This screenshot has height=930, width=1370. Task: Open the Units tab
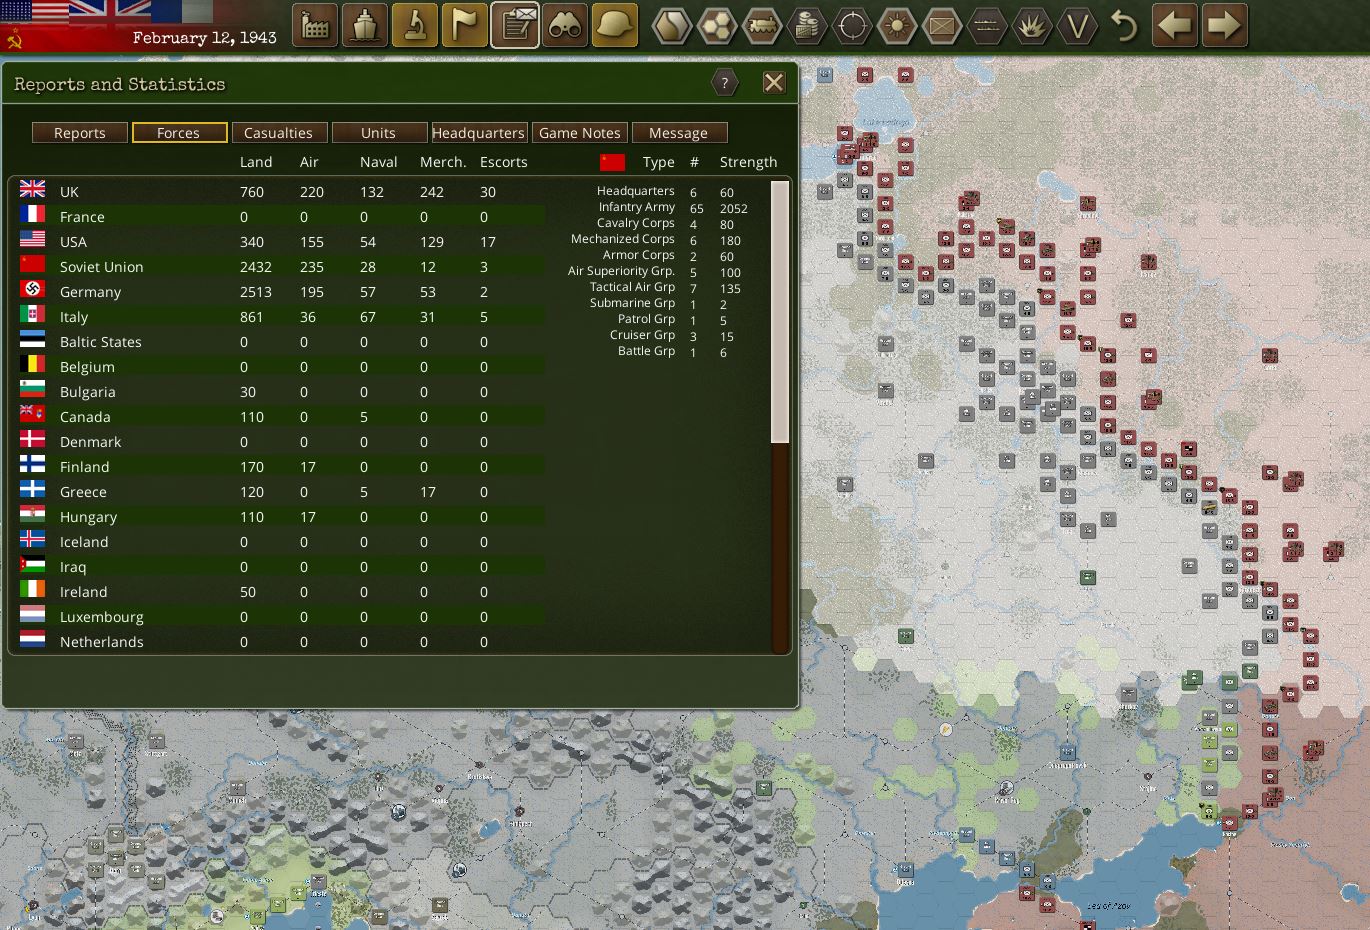379,133
